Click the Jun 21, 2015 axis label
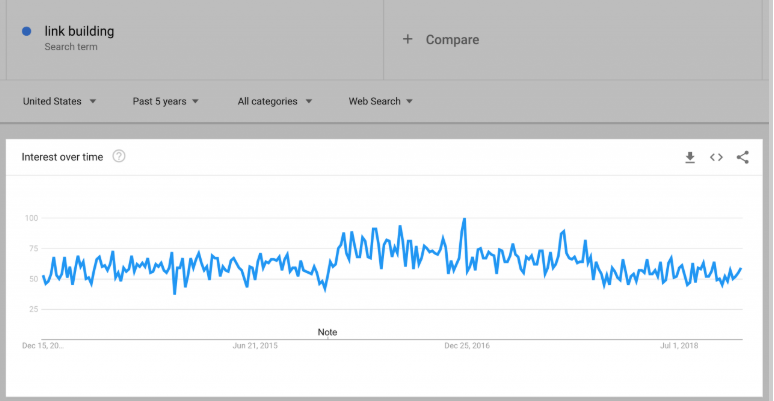The width and height of the screenshot is (774, 401). coord(255,345)
